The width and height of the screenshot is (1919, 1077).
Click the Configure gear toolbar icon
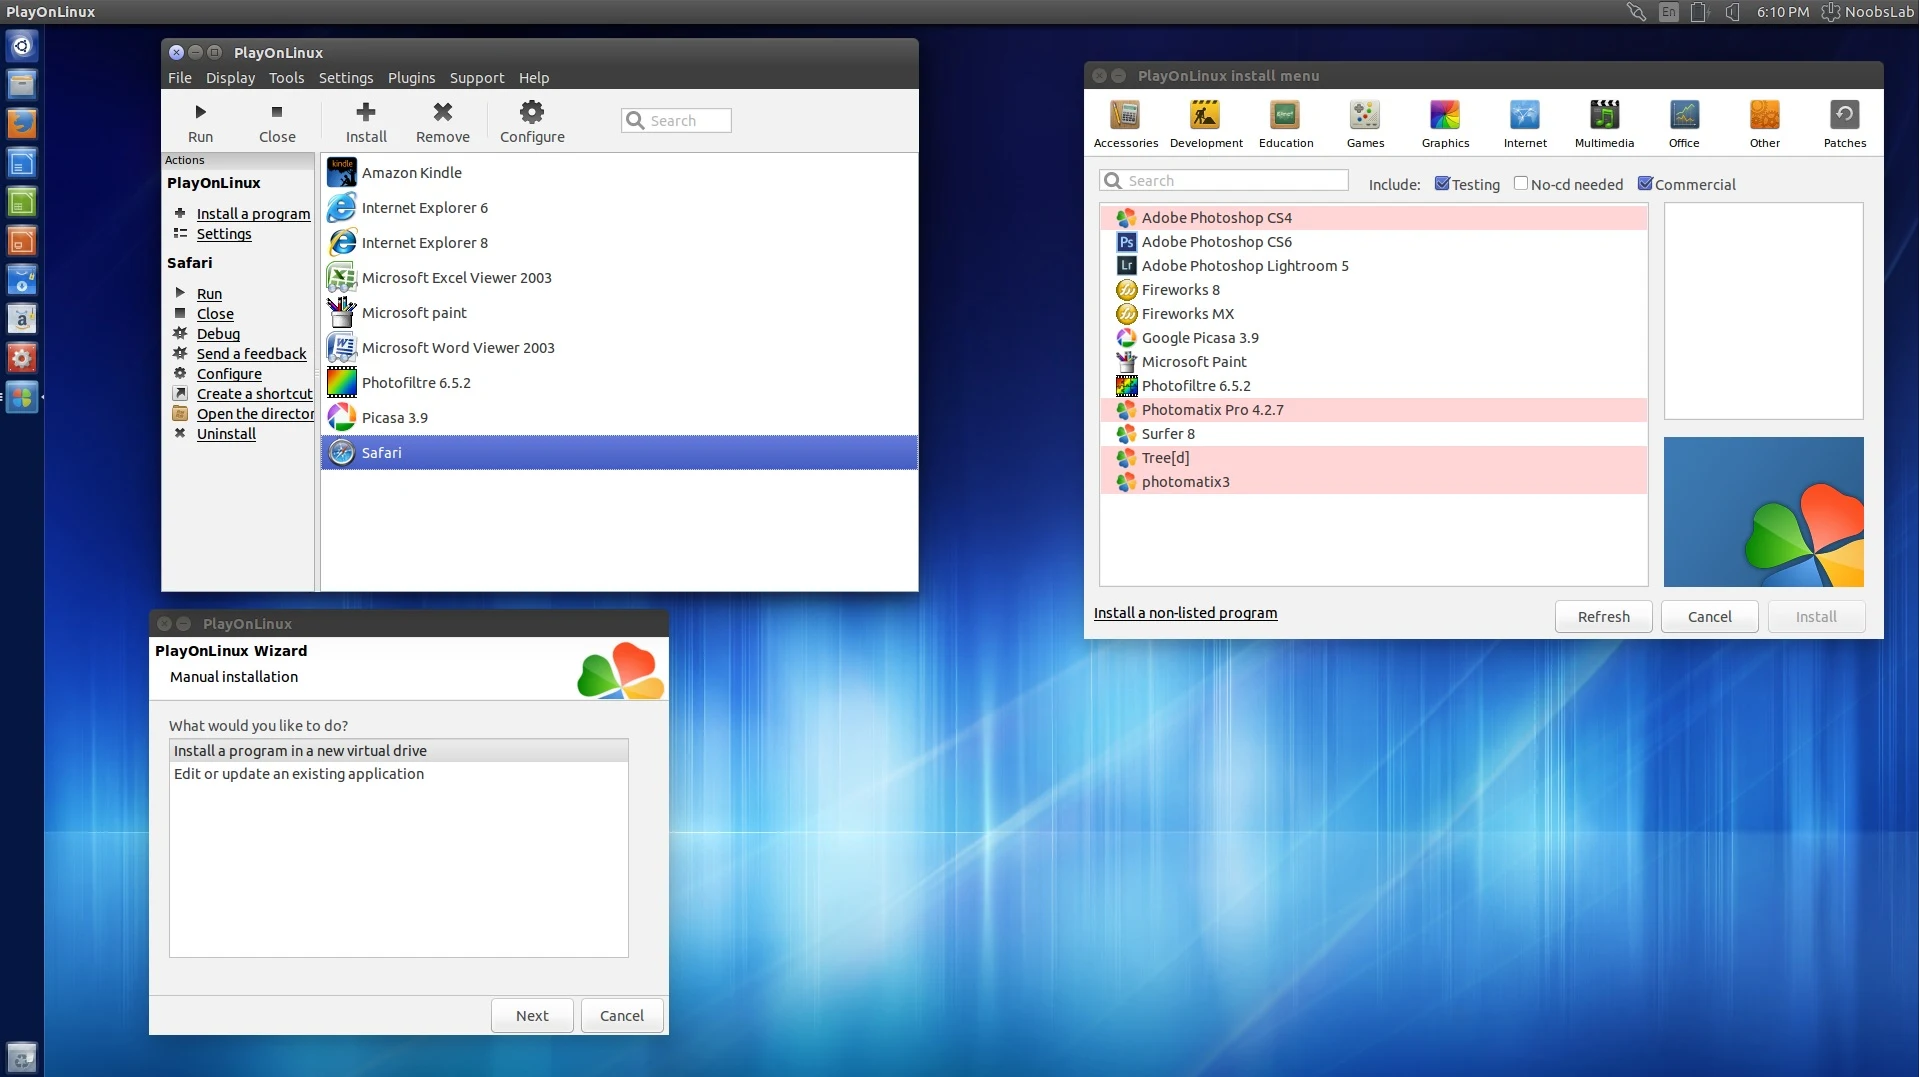(532, 122)
